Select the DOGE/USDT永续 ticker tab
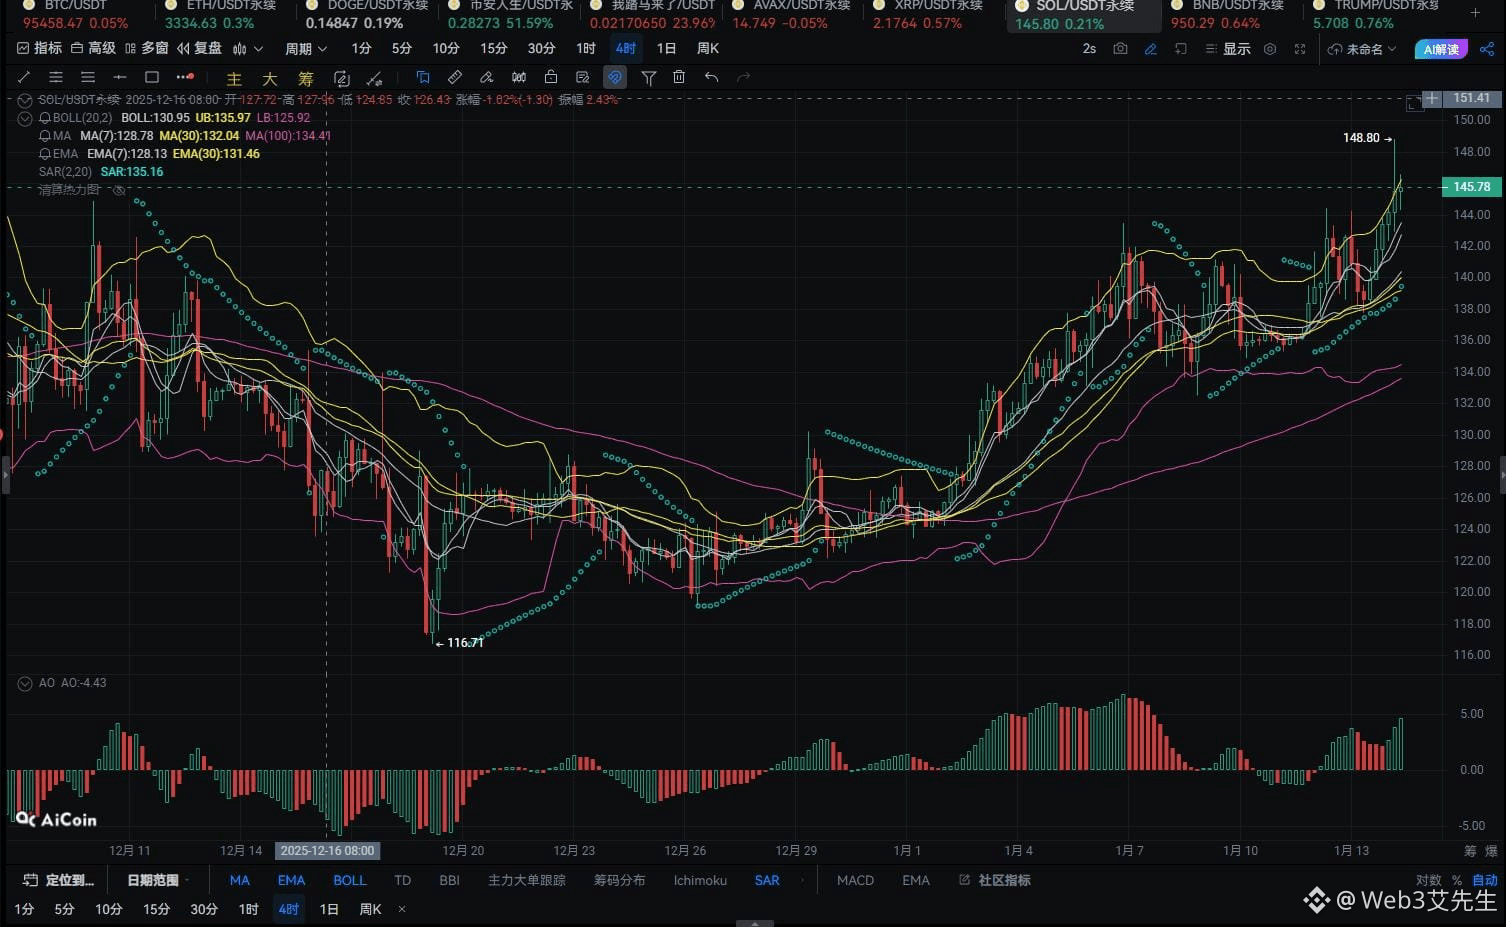The width and height of the screenshot is (1506, 927). (x=366, y=14)
